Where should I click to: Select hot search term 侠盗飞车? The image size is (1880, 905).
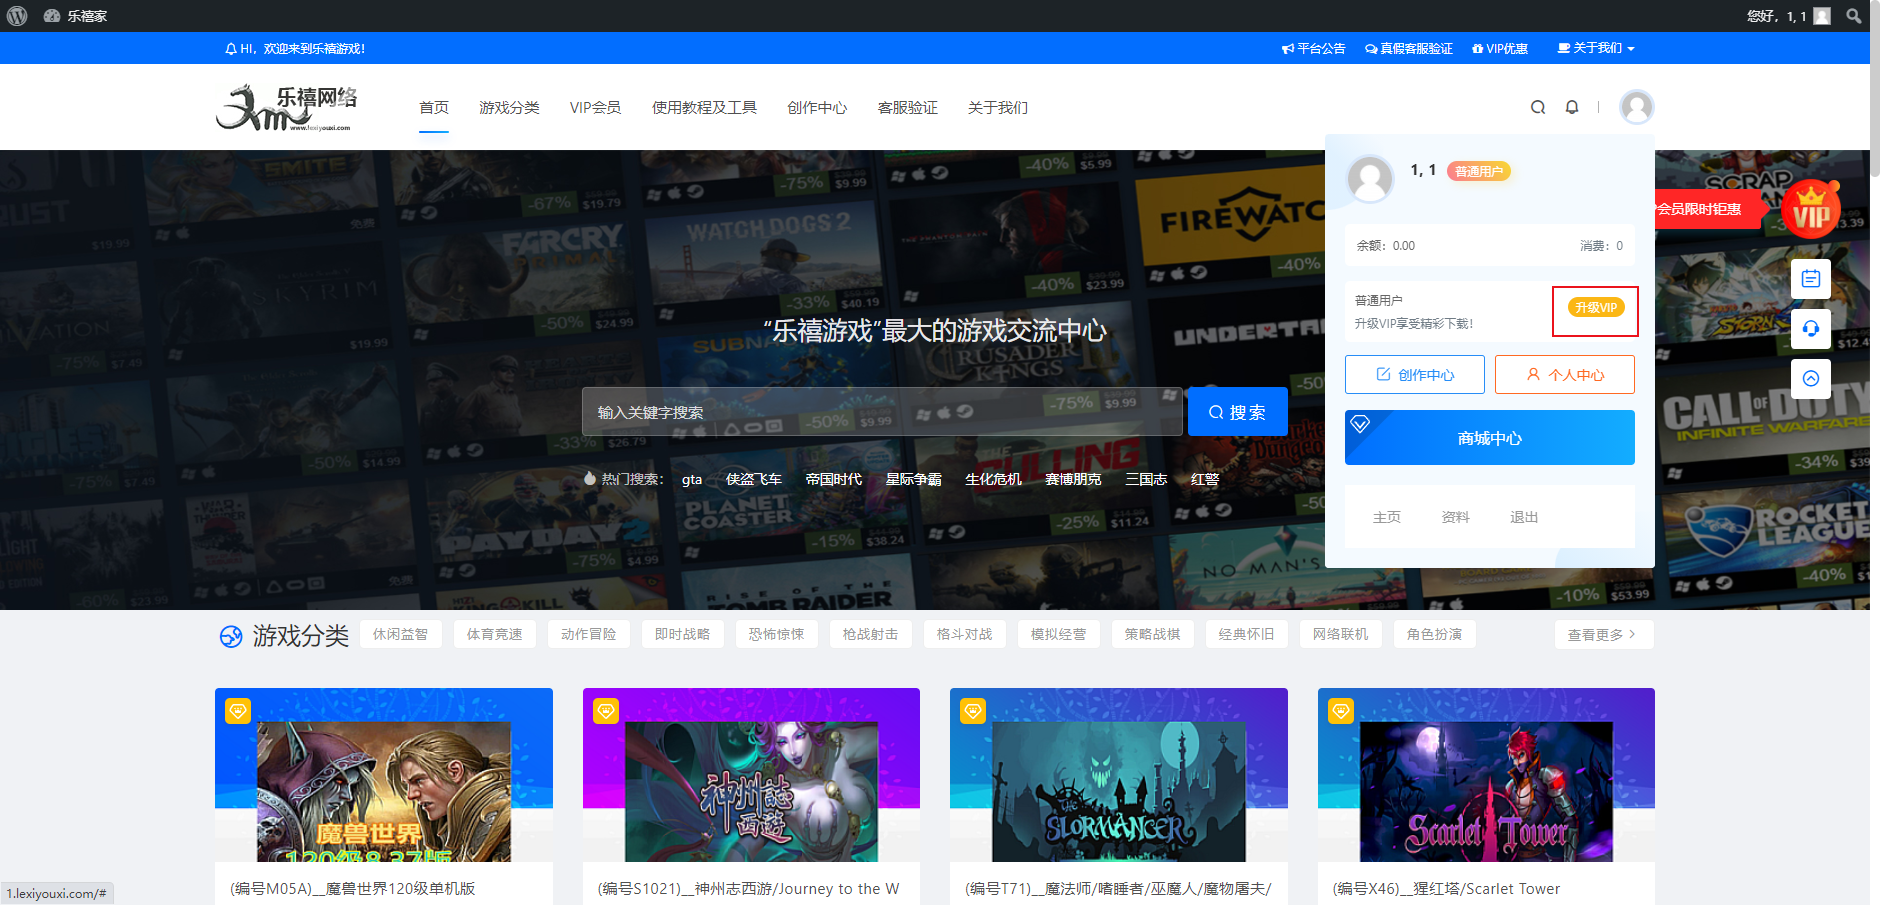coord(754,479)
